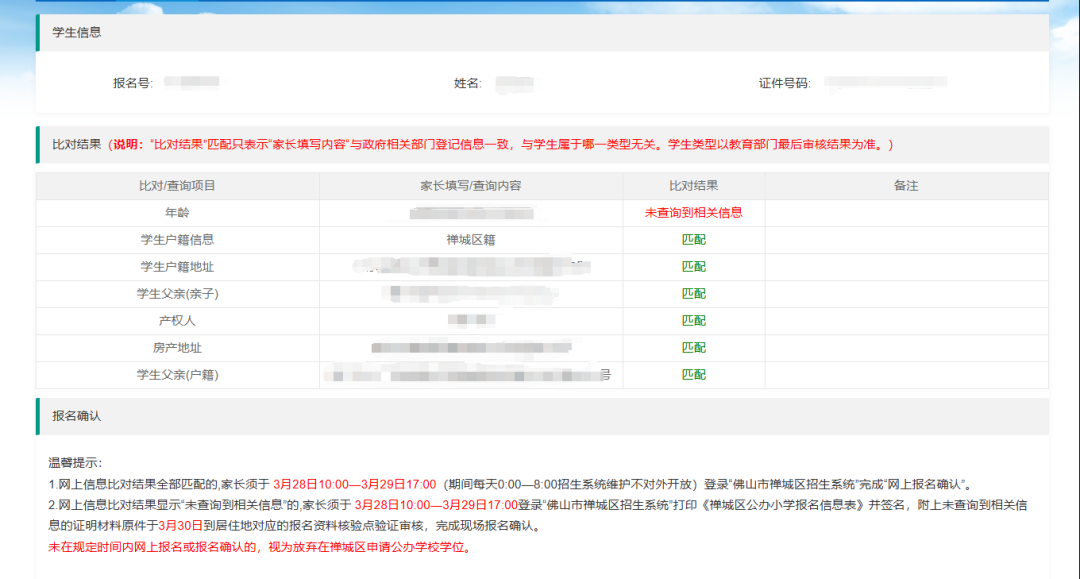Select the 学生户籍地址 row label

pyautogui.click(x=177, y=266)
